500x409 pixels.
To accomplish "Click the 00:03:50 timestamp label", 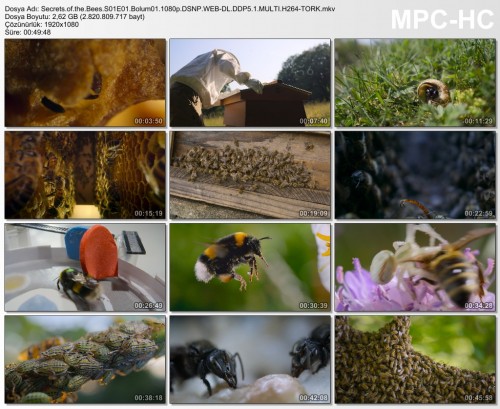I will (148, 121).
